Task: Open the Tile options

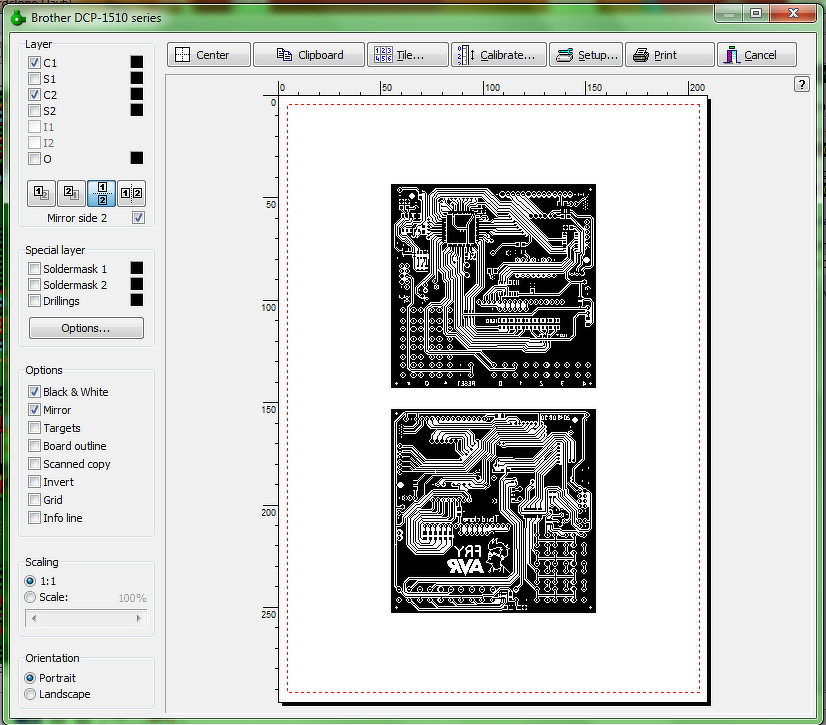Action: 408,55
